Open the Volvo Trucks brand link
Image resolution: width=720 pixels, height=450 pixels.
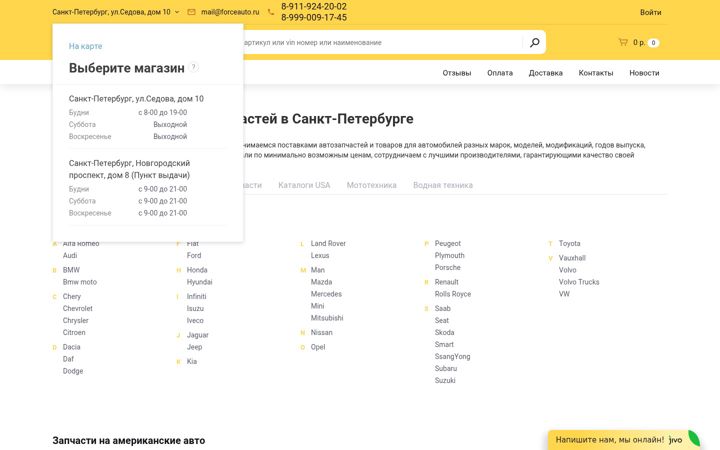pyautogui.click(x=579, y=282)
